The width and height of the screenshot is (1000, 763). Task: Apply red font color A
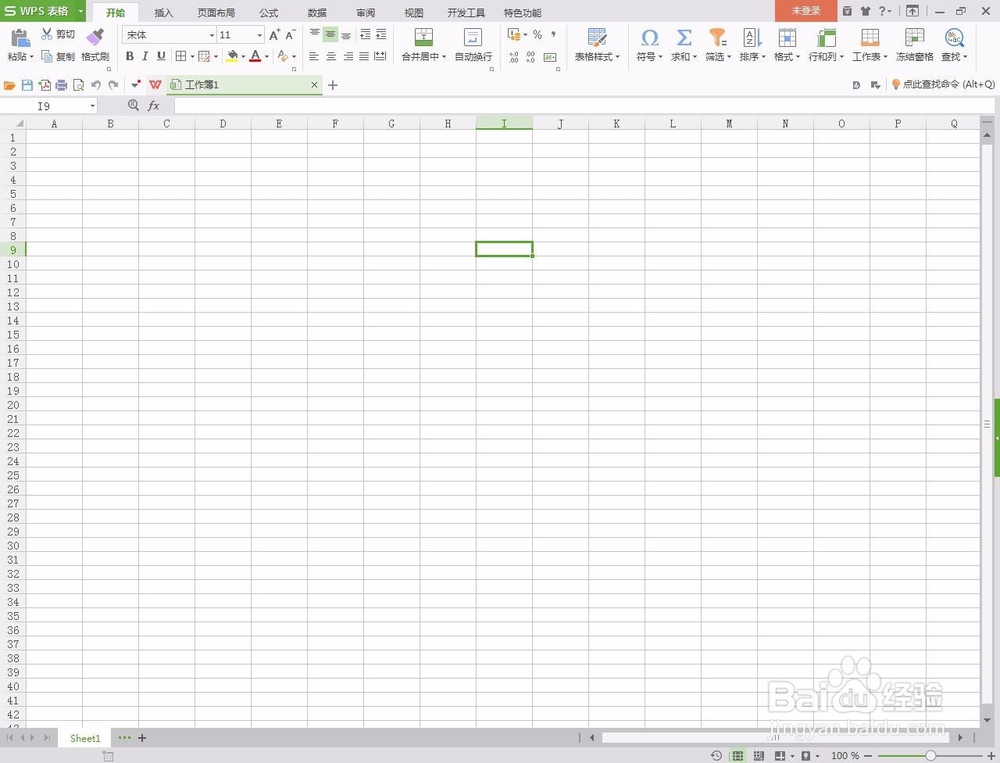[x=255, y=56]
